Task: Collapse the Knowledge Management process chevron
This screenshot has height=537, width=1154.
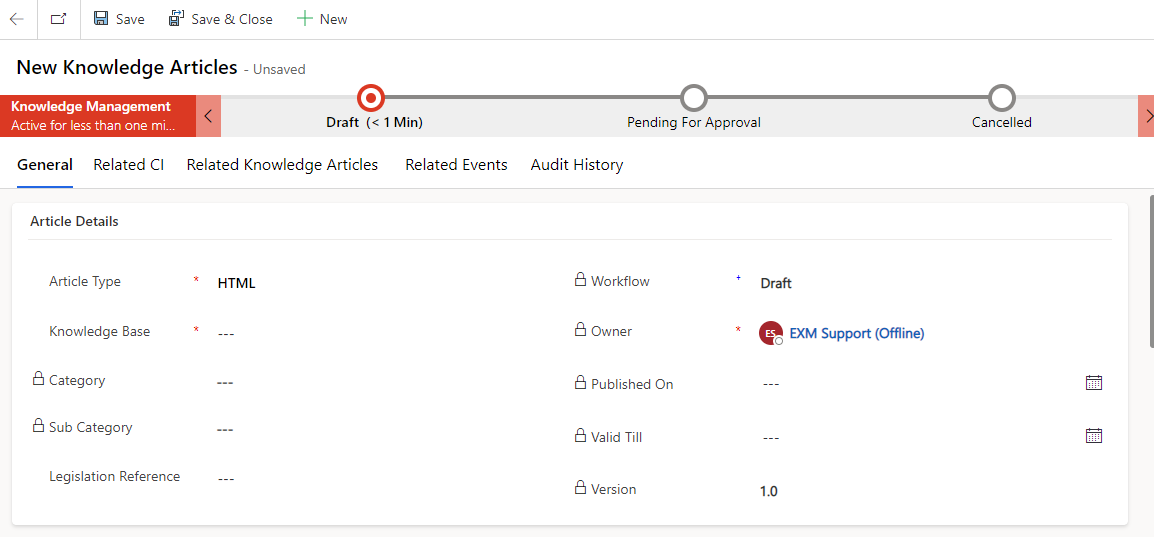Action: (208, 116)
